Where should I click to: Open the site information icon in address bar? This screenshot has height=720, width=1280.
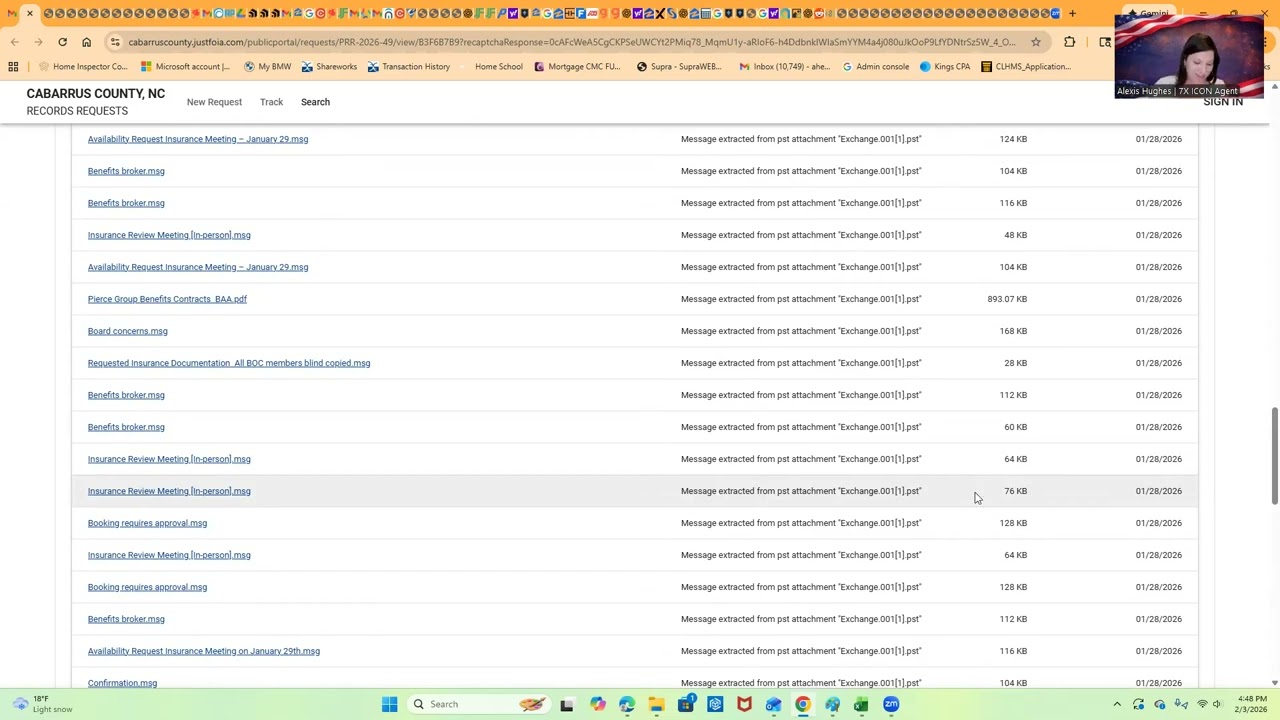coord(115,42)
